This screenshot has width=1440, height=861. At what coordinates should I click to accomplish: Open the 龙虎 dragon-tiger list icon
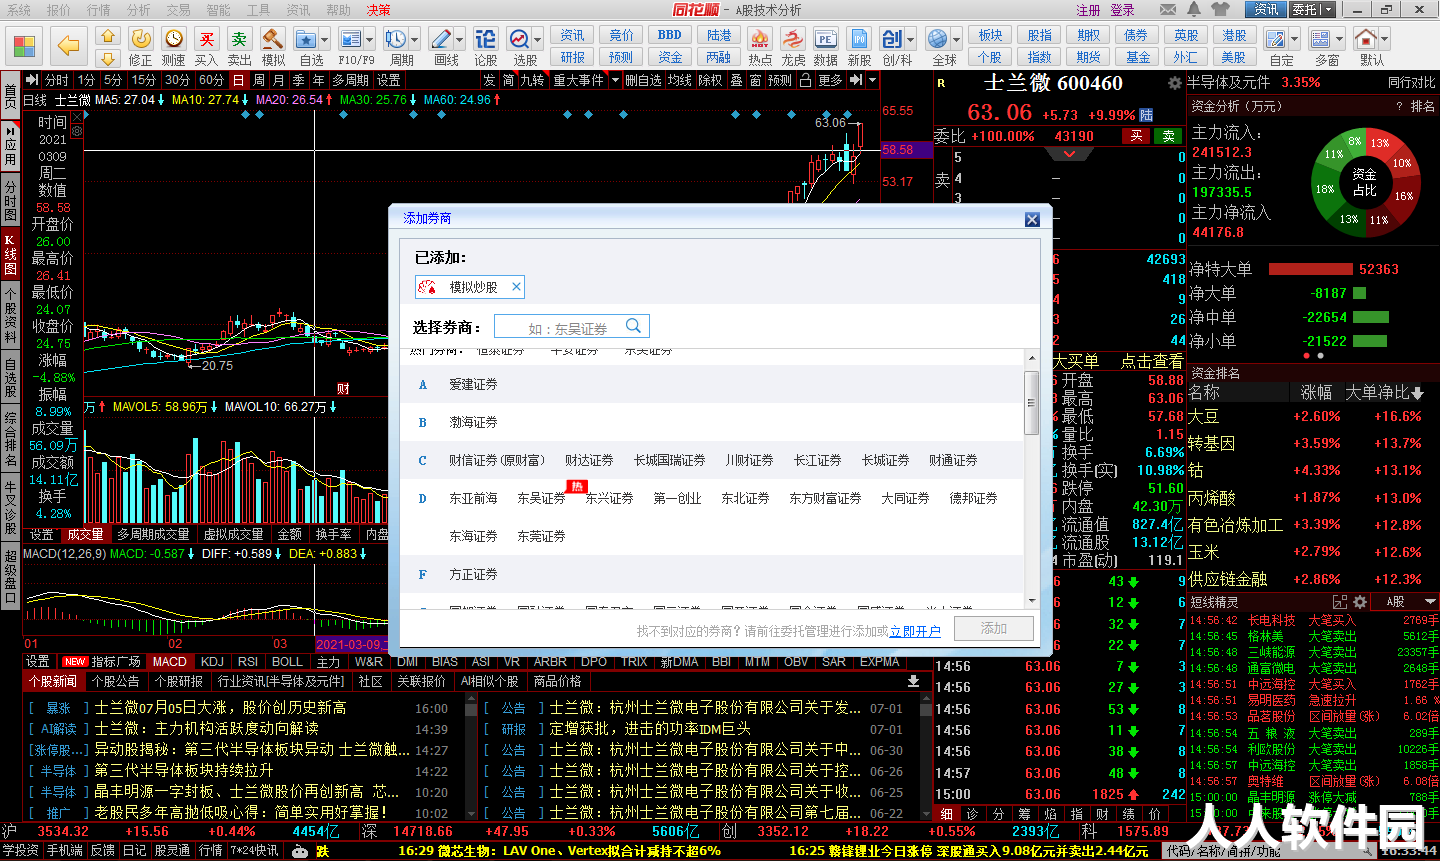click(x=793, y=38)
